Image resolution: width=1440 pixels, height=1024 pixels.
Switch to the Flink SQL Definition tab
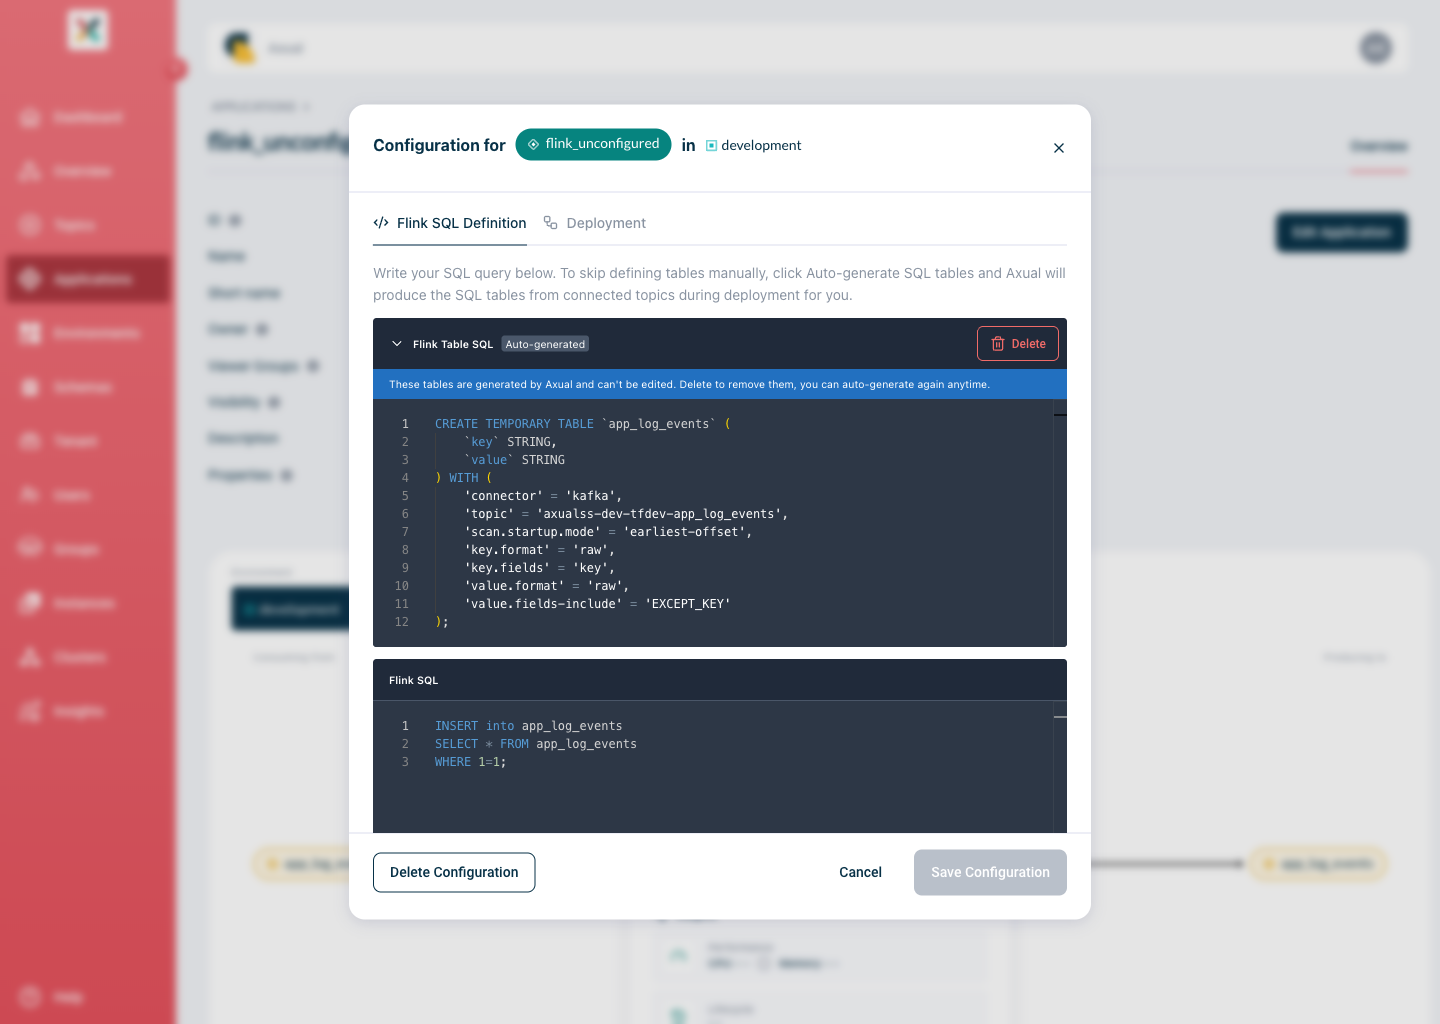450,223
